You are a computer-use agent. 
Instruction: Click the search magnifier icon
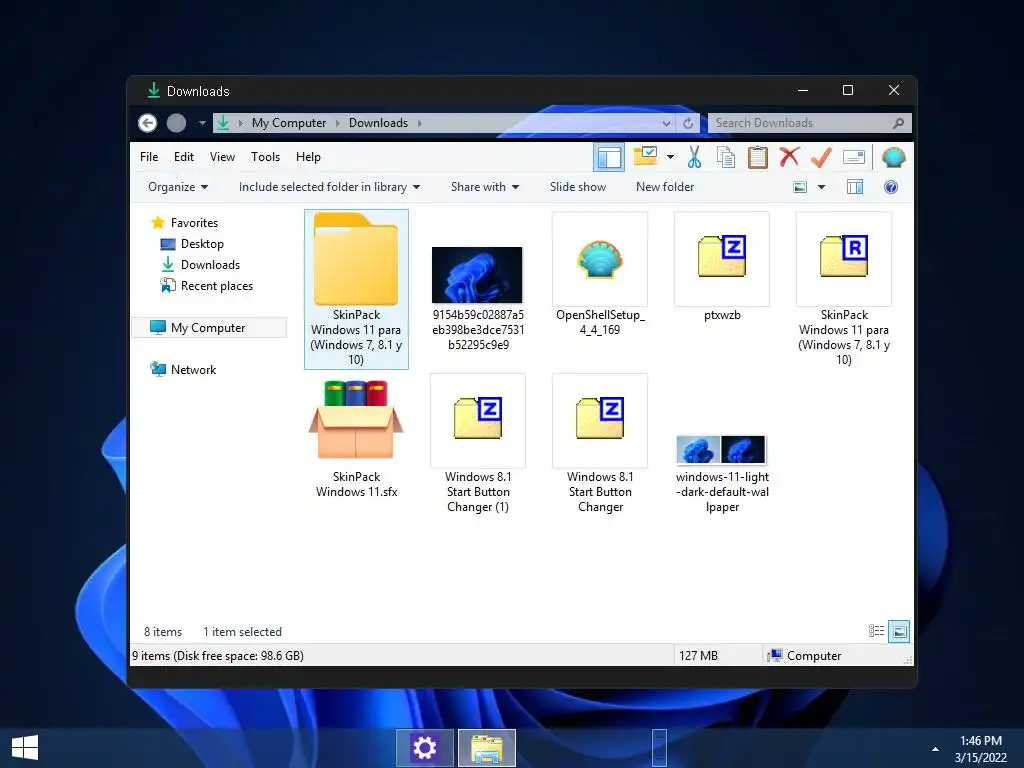coord(899,123)
